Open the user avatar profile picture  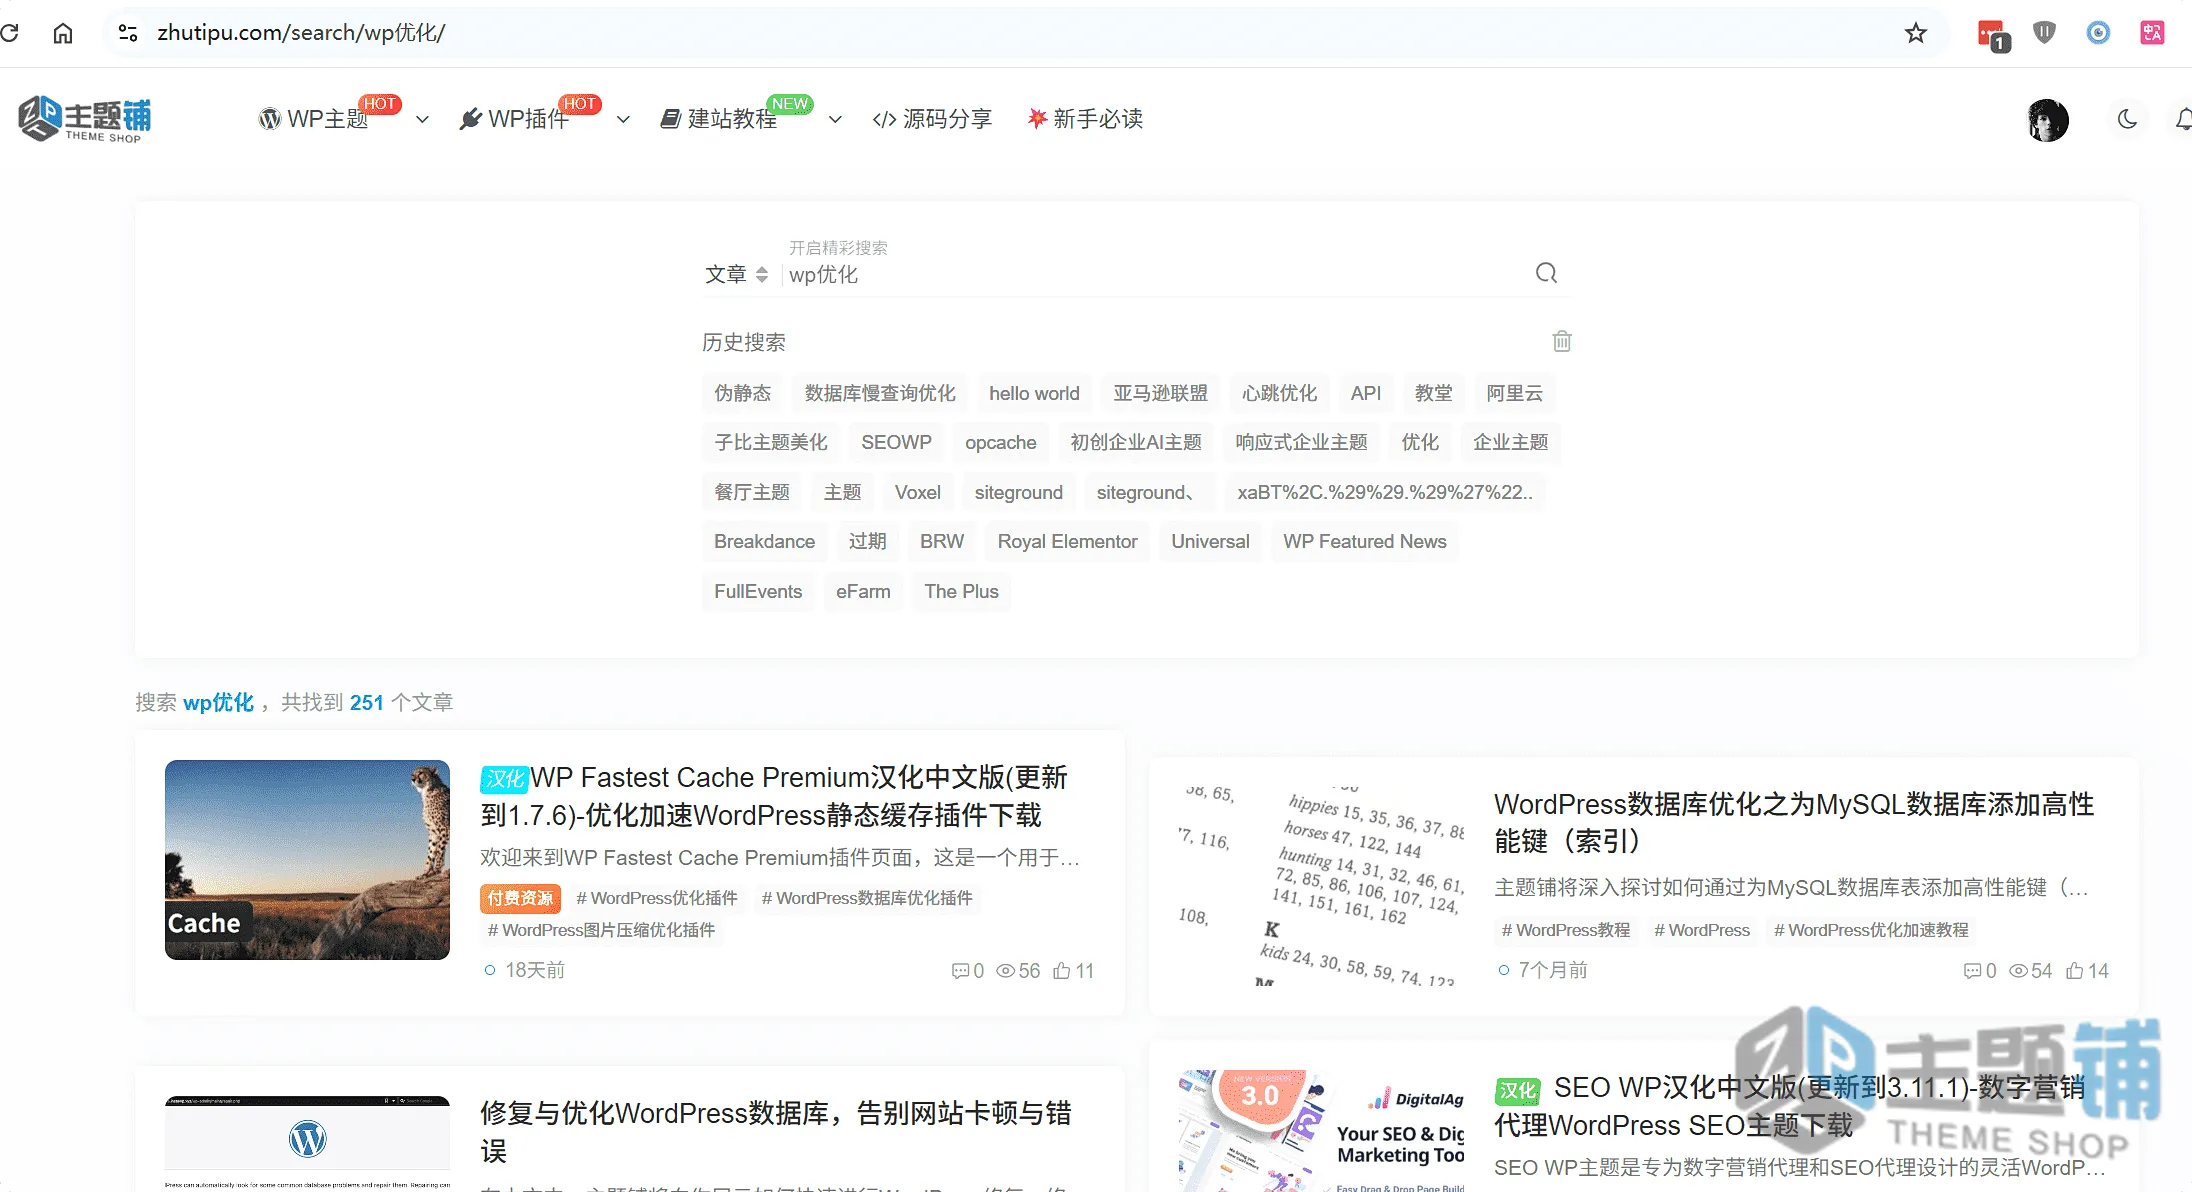(2047, 120)
